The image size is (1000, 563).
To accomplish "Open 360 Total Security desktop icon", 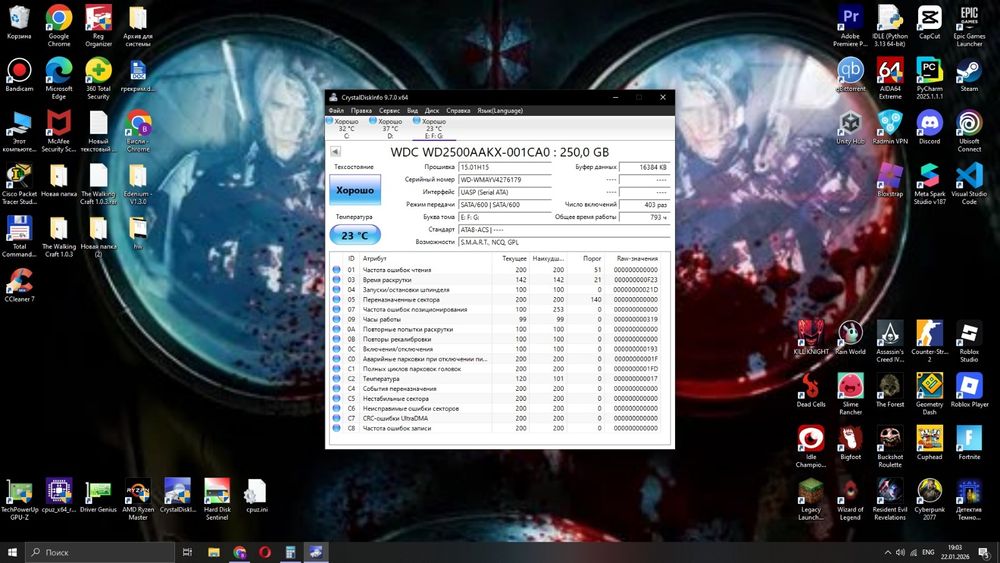I will click(x=98, y=78).
